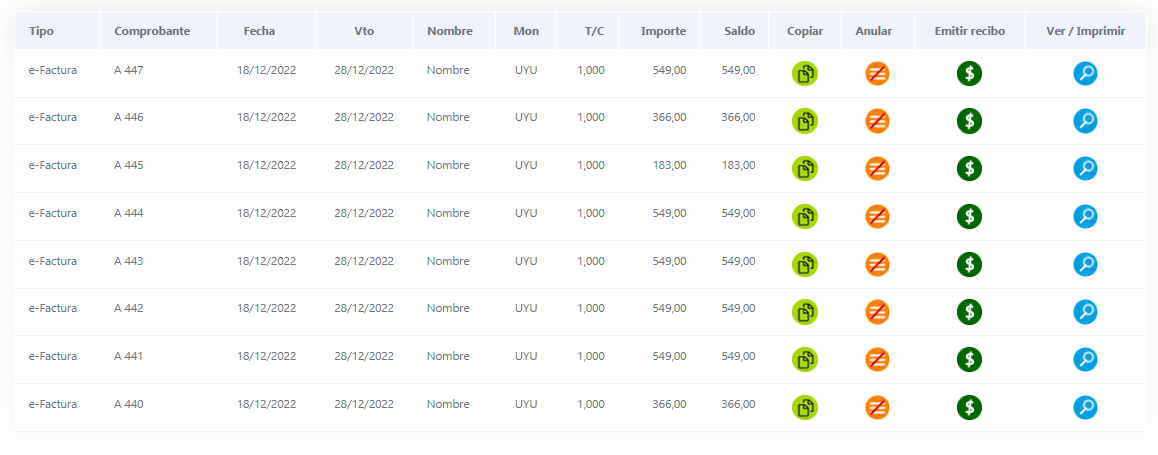Issue receipt for invoice A 445
The height and width of the screenshot is (455, 1158).
pyautogui.click(x=969, y=168)
